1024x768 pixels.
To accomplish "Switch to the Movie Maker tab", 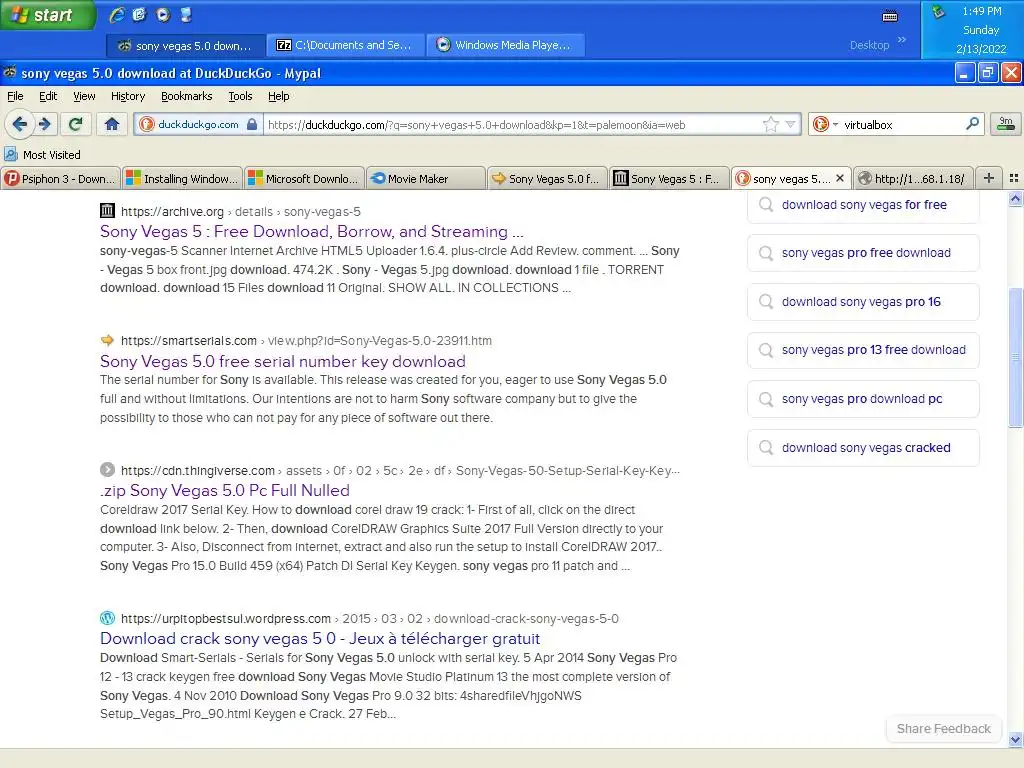I will 426,178.
